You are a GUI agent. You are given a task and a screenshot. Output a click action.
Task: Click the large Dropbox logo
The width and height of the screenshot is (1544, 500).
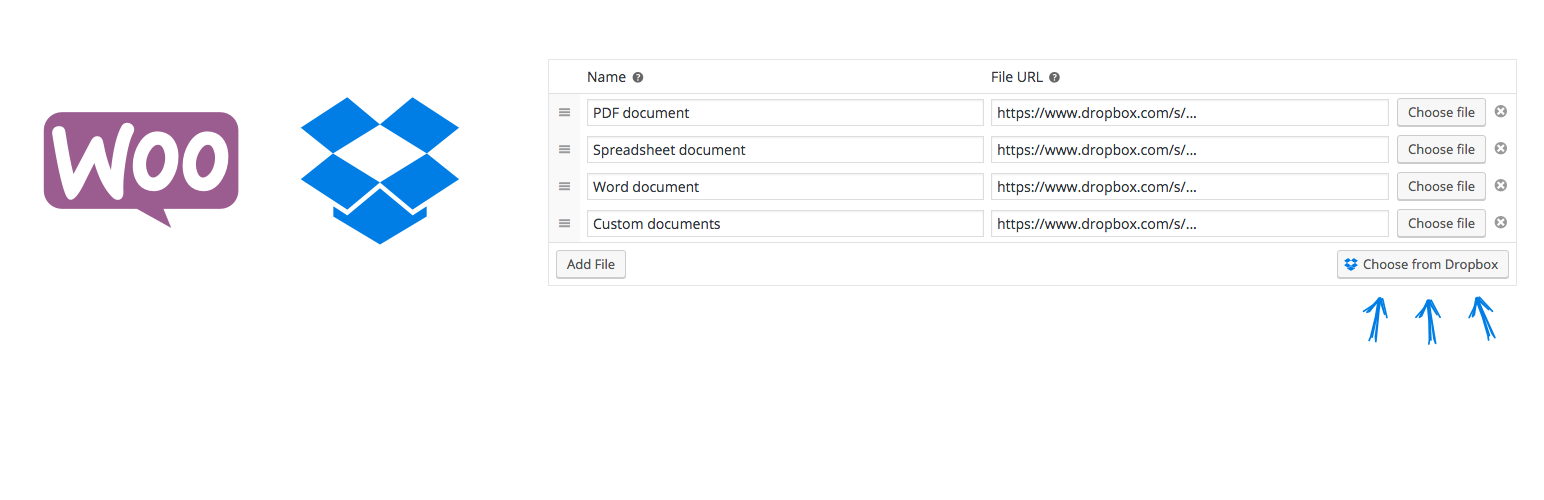coord(380,170)
